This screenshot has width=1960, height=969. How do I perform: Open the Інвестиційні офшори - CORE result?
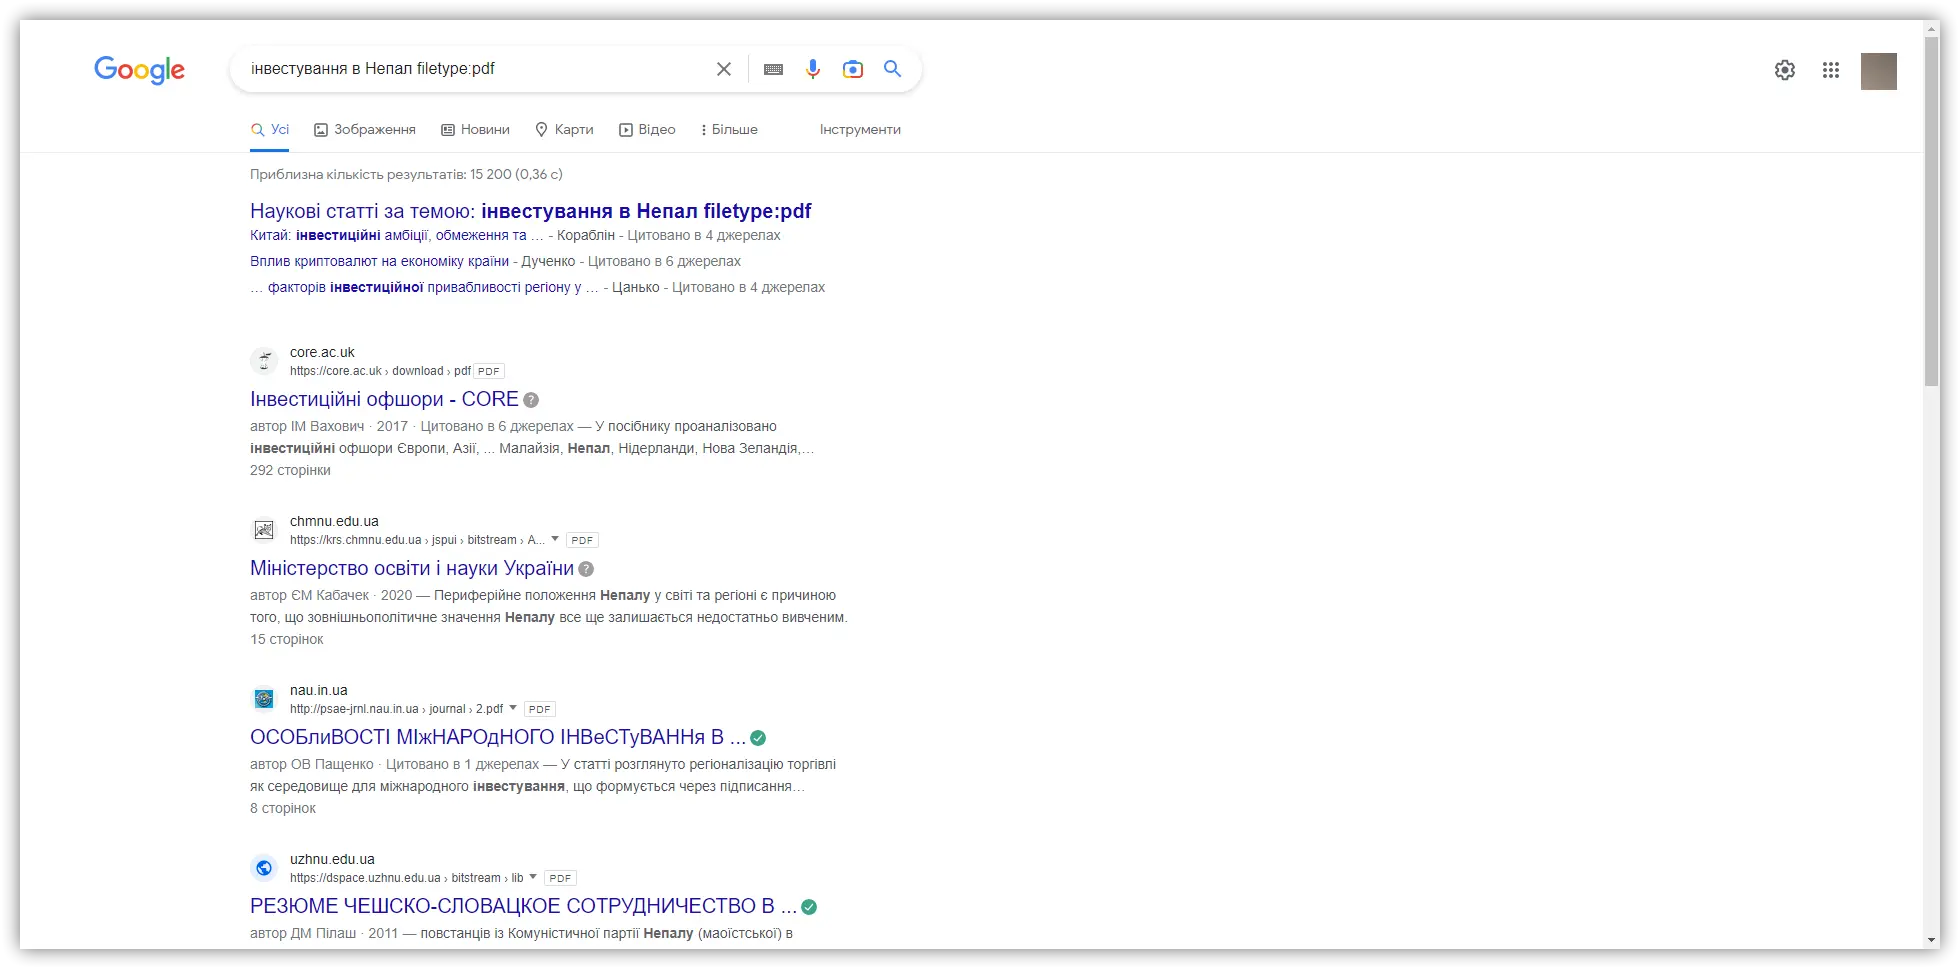click(384, 399)
